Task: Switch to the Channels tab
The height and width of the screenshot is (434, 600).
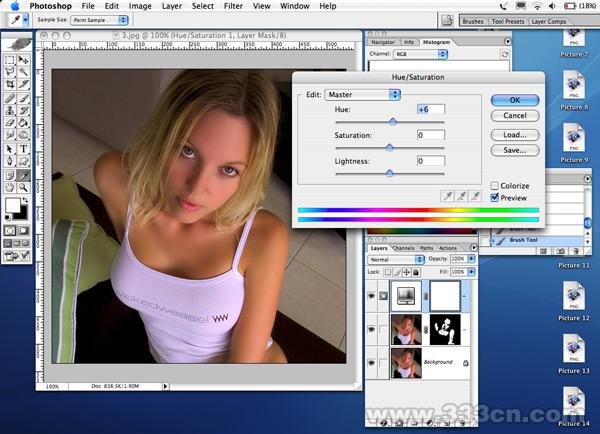Action: coord(404,248)
